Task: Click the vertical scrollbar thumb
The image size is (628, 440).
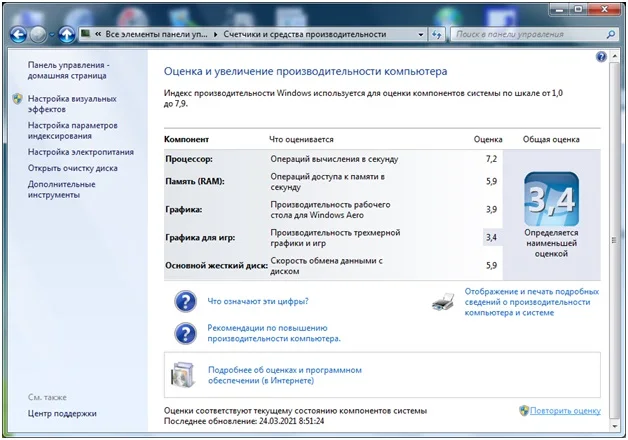Action: point(614,240)
